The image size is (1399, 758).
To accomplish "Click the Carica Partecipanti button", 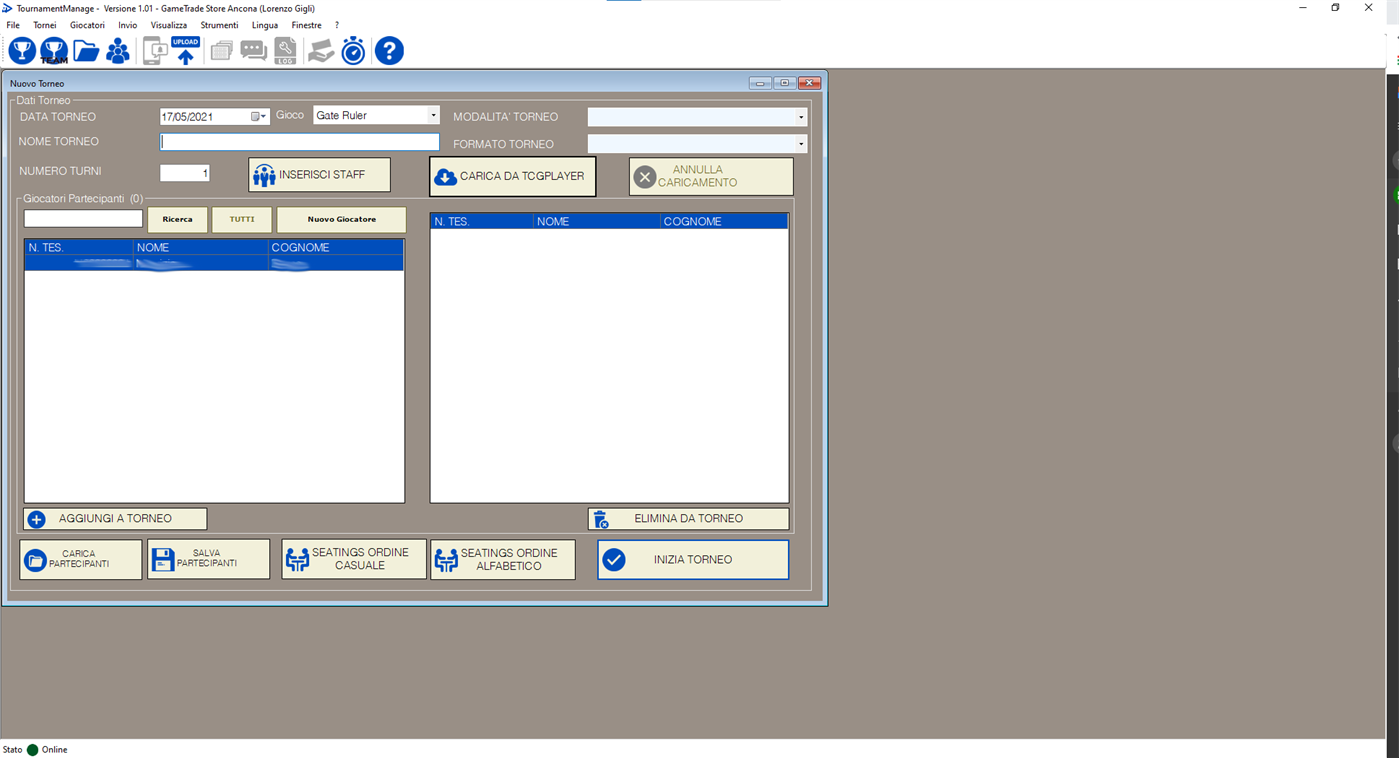I will 81,560.
